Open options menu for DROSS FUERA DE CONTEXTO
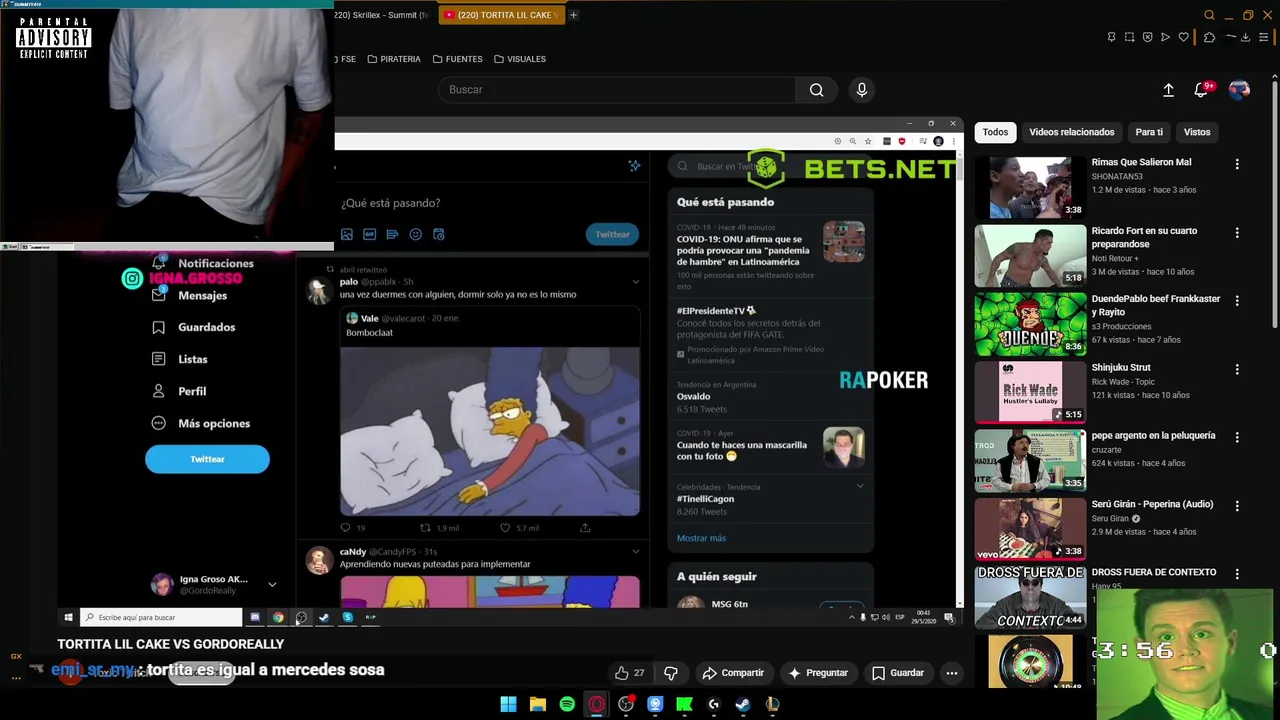Screen dimensions: 1280x720 pyautogui.click(x=1237, y=574)
